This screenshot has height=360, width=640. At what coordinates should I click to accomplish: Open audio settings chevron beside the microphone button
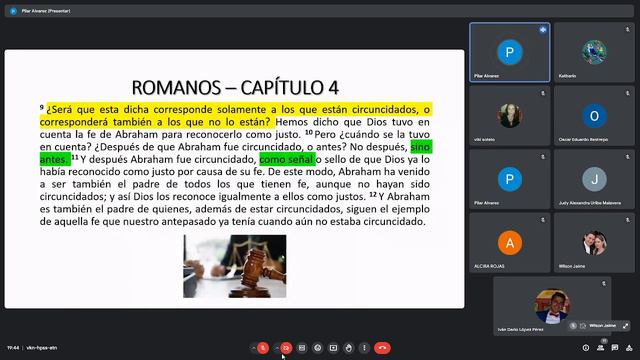point(253,348)
